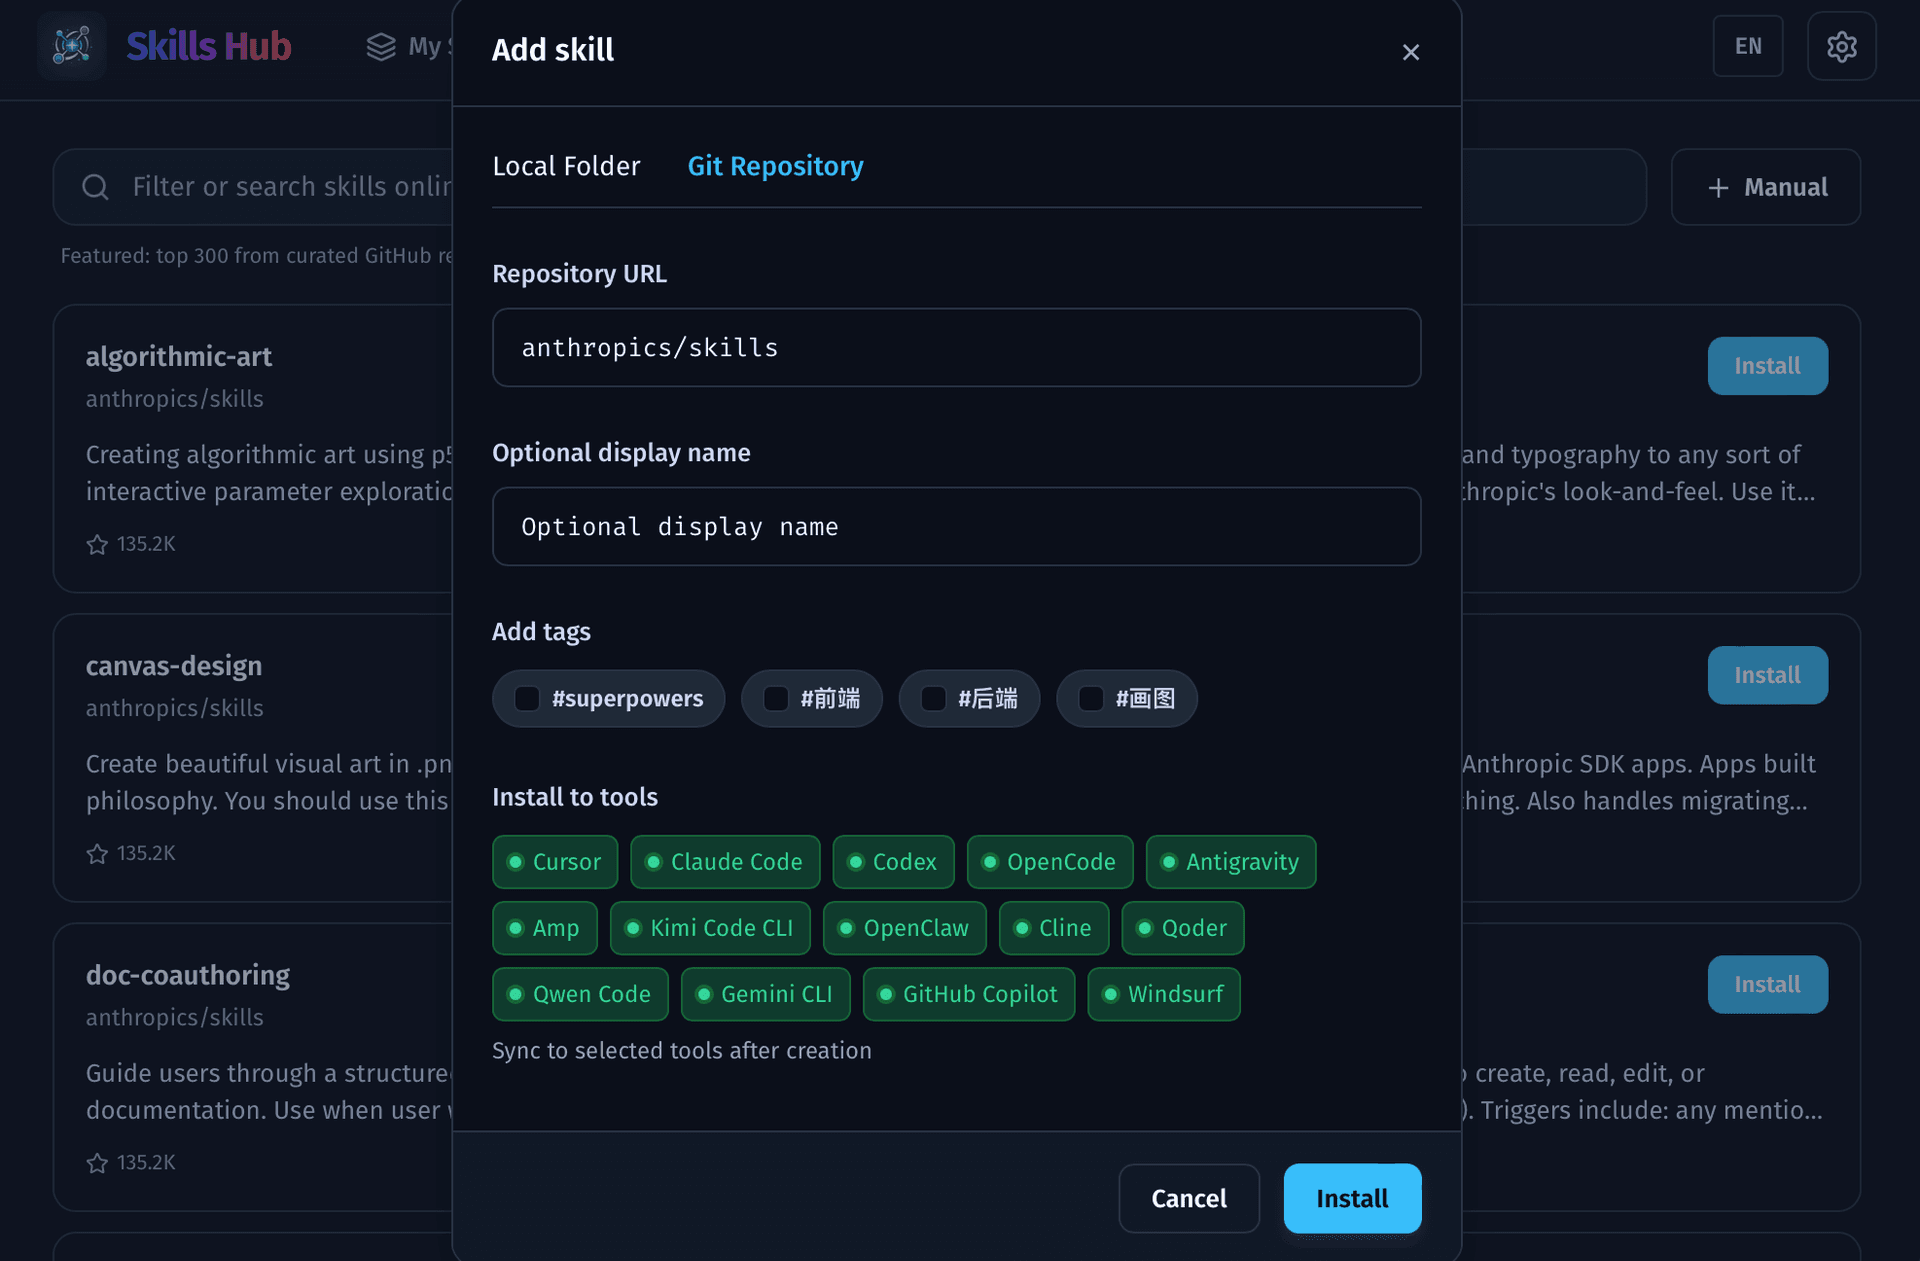Cancel the Add skill dialog
The image size is (1920, 1261).
1189,1198
